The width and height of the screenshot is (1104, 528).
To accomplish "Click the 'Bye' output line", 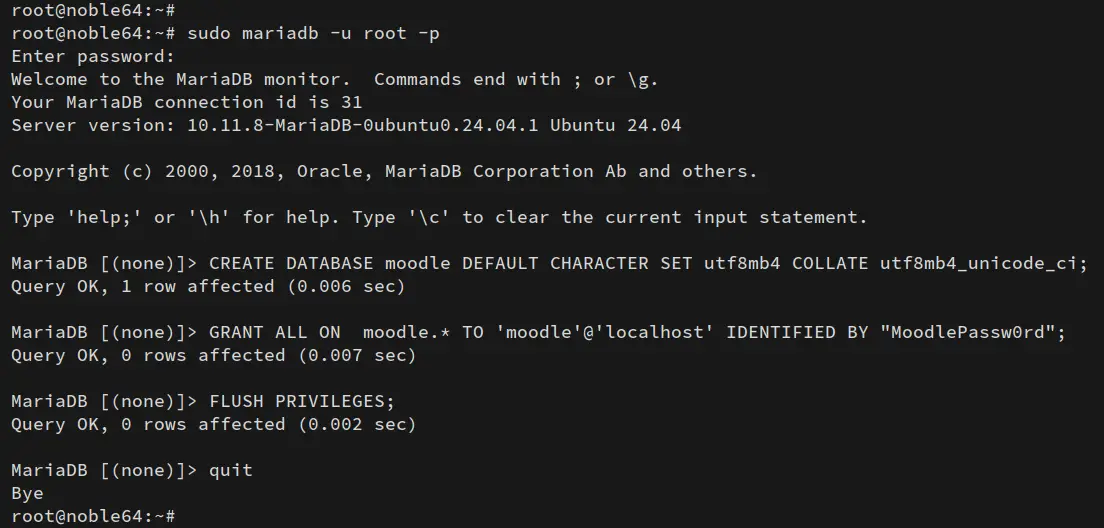I will point(27,493).
